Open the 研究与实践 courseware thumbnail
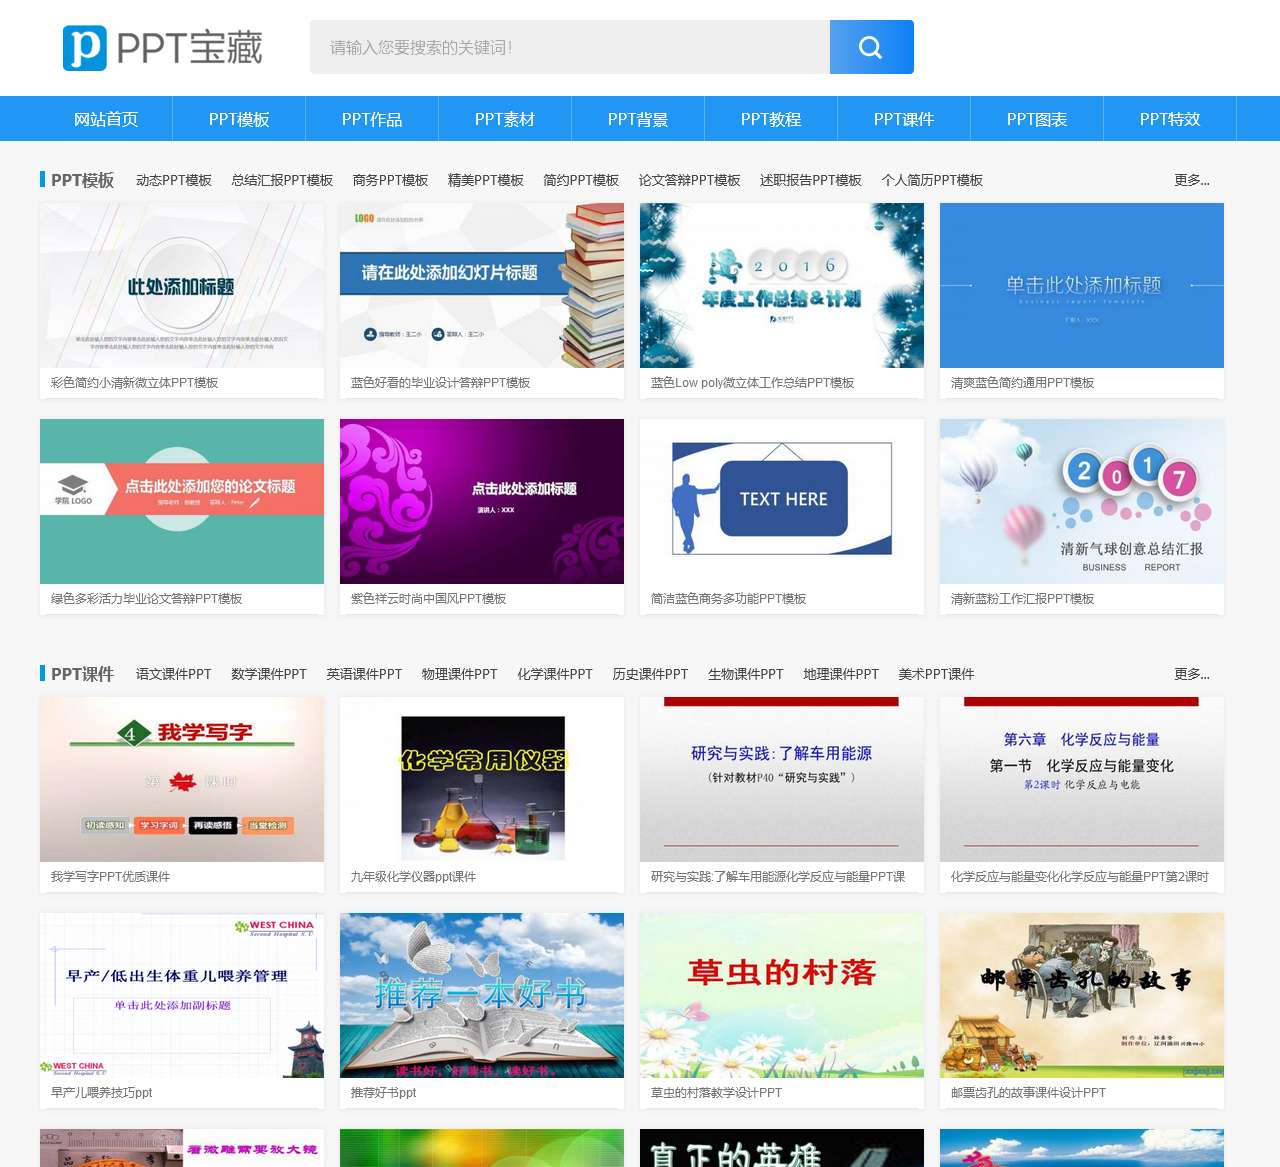This screenshot has width=1280, height=1167. [782, 779]
